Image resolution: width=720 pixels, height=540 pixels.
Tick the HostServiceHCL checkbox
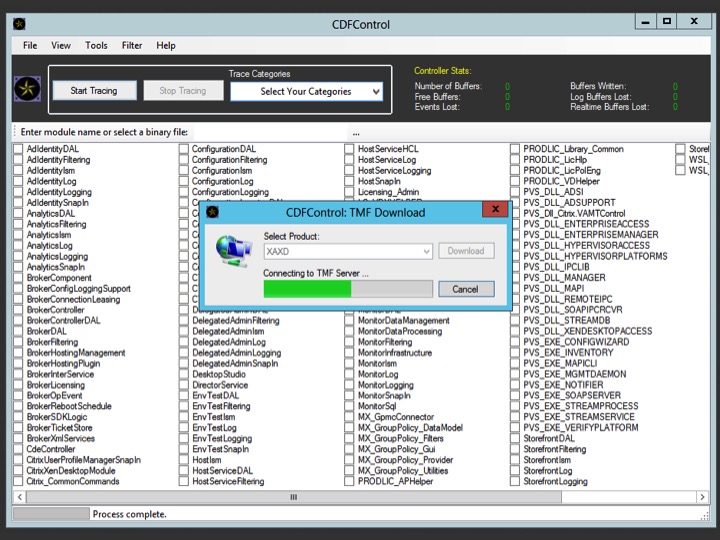(349, 149)
